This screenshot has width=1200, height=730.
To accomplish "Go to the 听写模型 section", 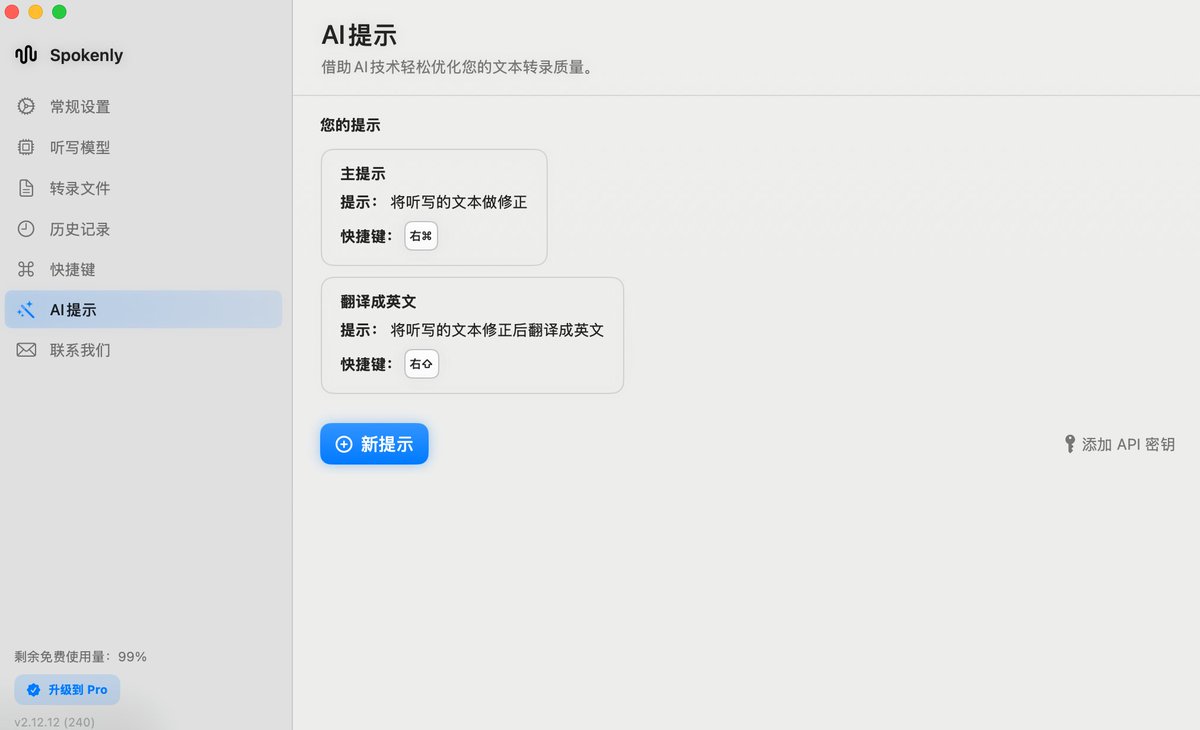I will 143,148.
